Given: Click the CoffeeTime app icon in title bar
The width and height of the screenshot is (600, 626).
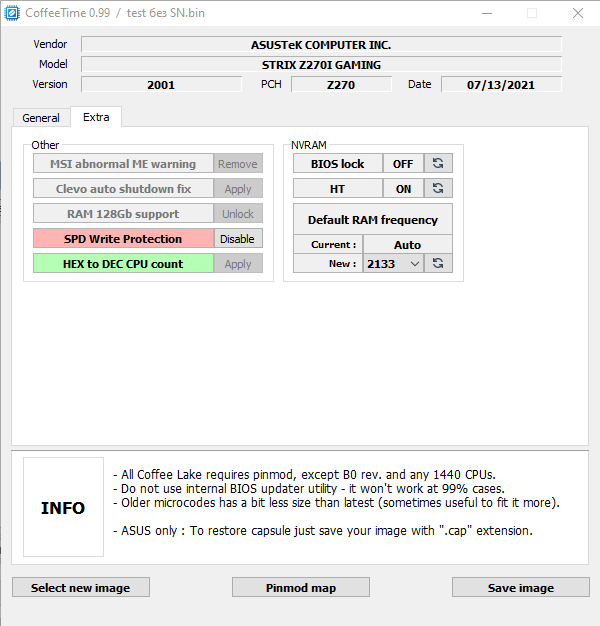Looking at the screenshot, I should (x=12, y=13).
